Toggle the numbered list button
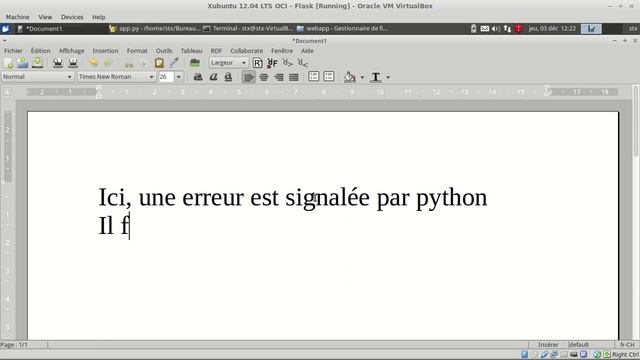 [x=313, y=76]
